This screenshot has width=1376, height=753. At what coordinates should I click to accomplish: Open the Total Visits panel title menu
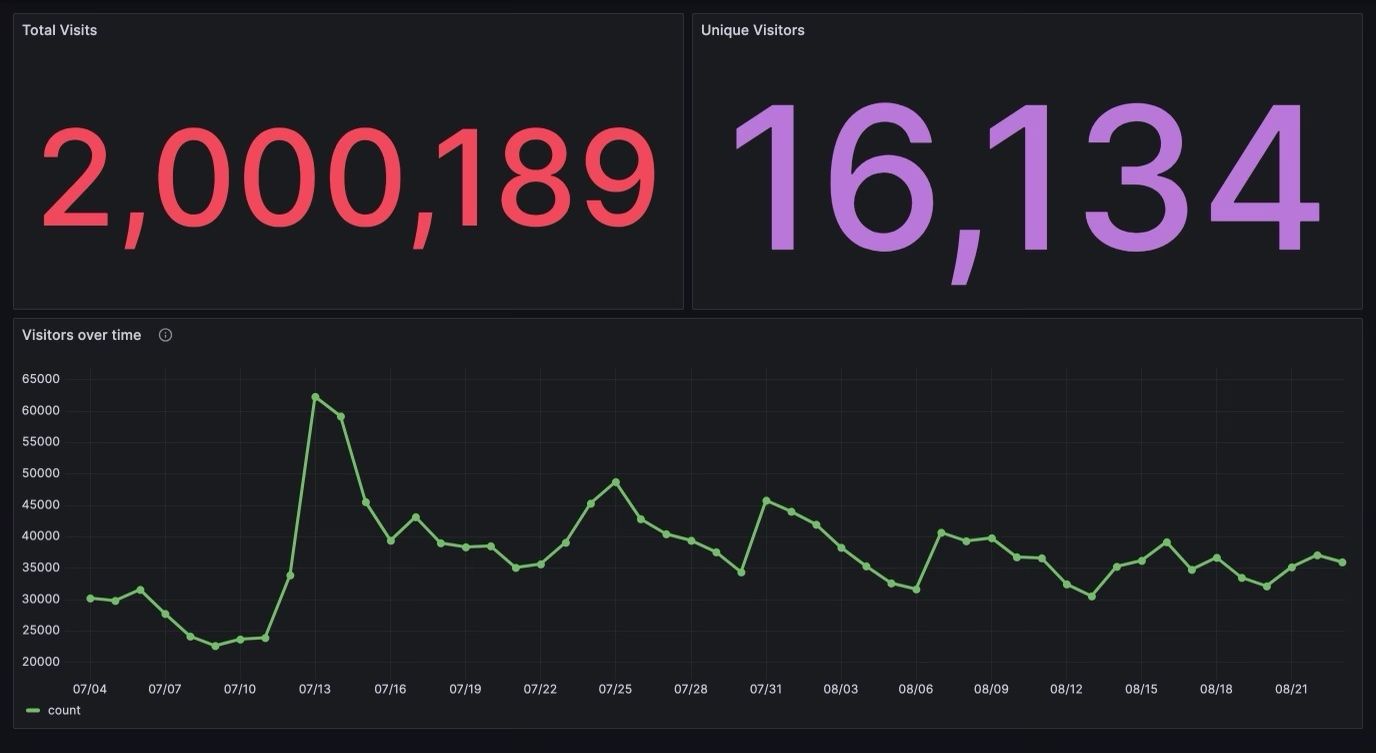(x=60, y=30)
